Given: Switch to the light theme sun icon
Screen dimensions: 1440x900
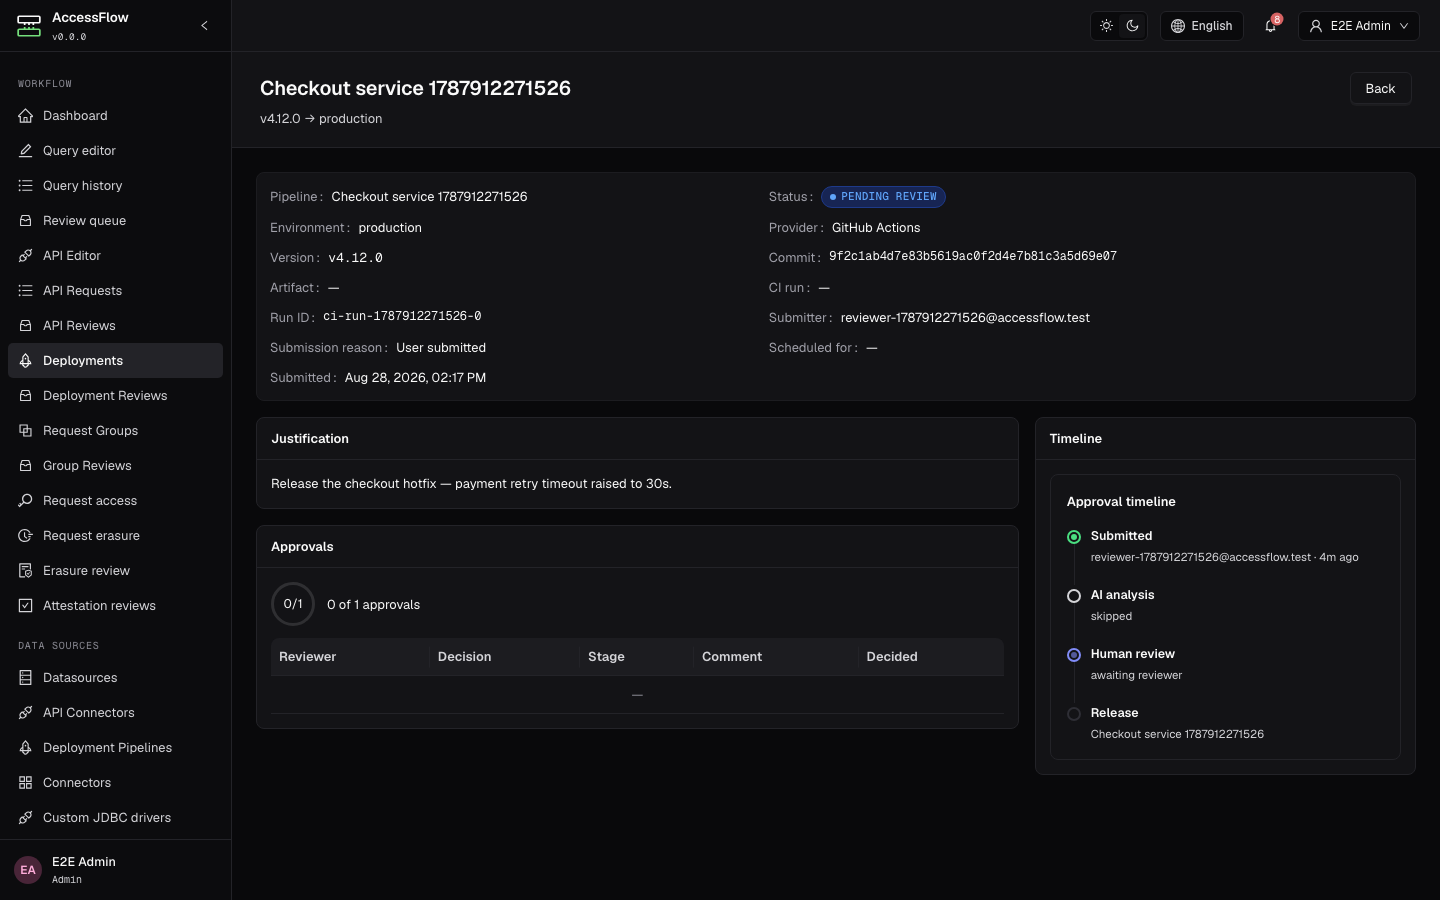Looking at the screenshot, I should [x=1106, y=26].
